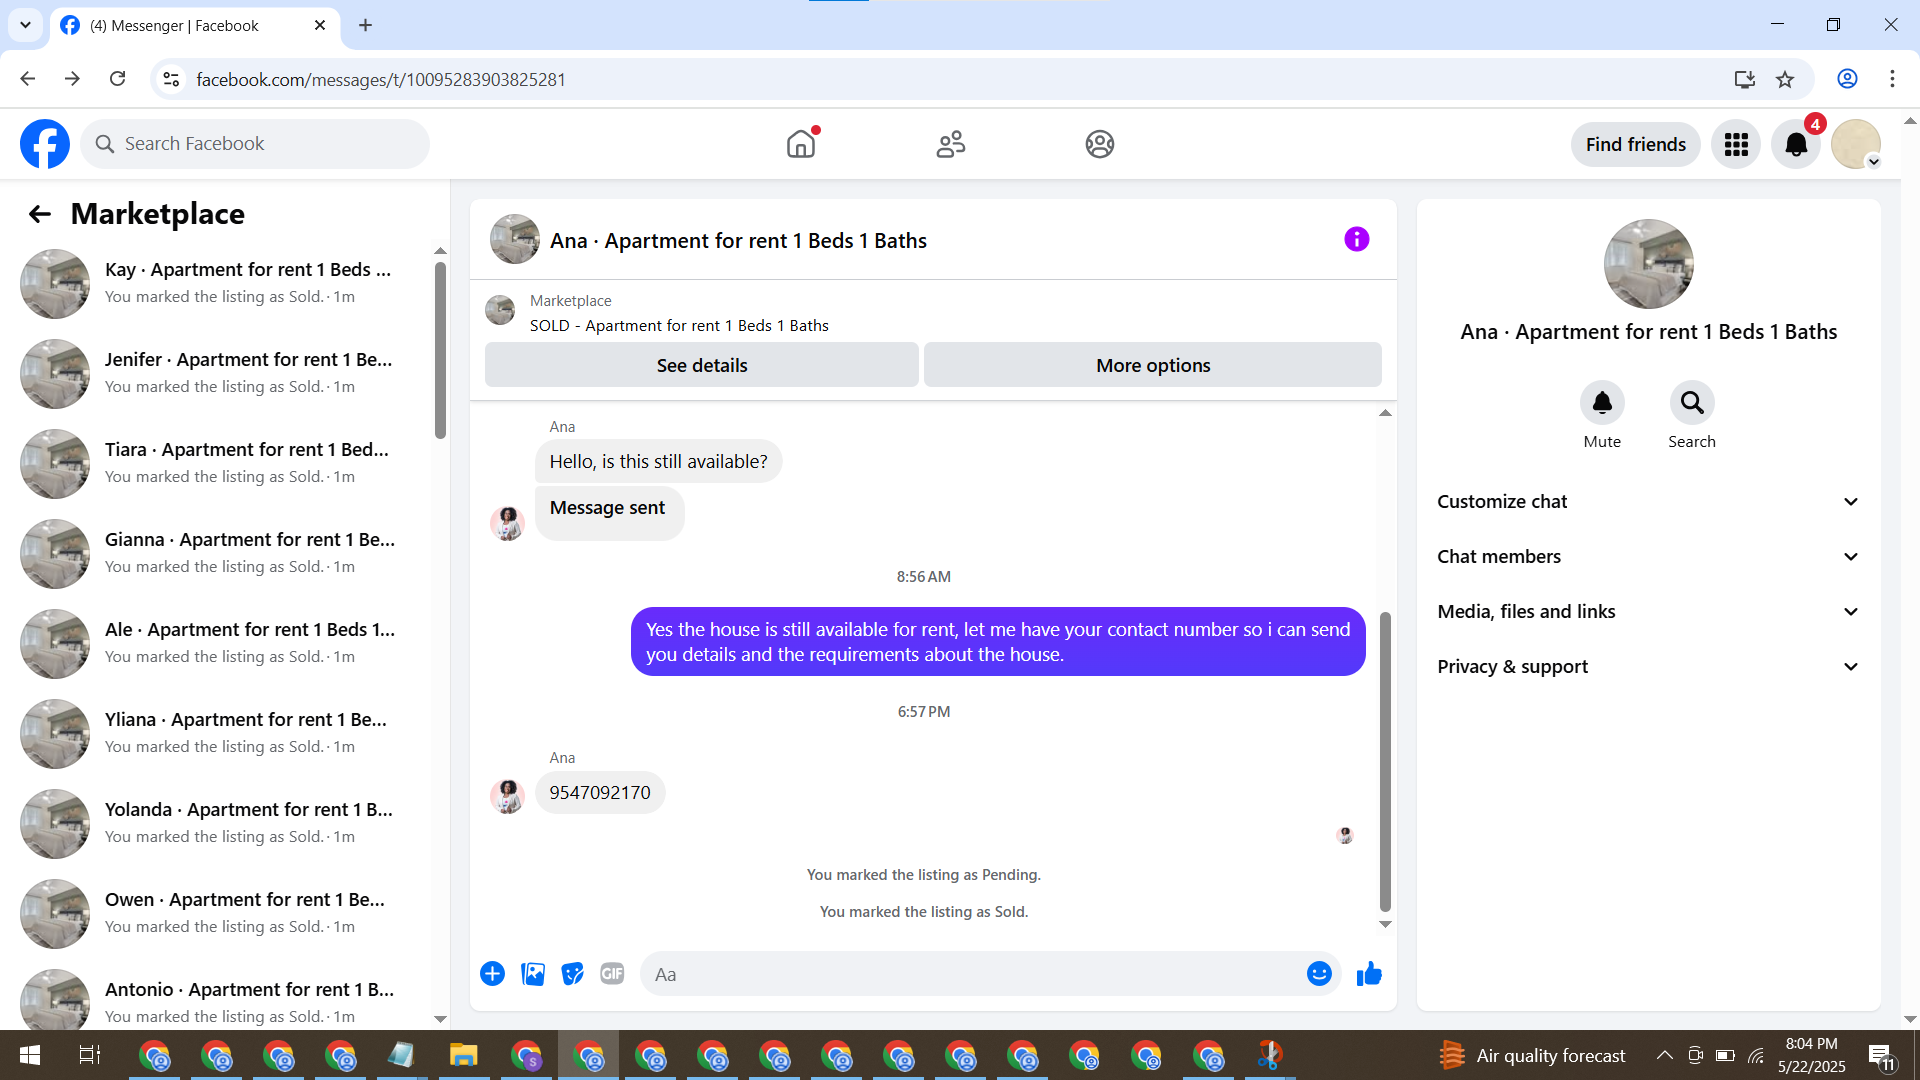1920x1080 pixels.
Task: Focus the Search Facebook field
Action: (255, 144)
